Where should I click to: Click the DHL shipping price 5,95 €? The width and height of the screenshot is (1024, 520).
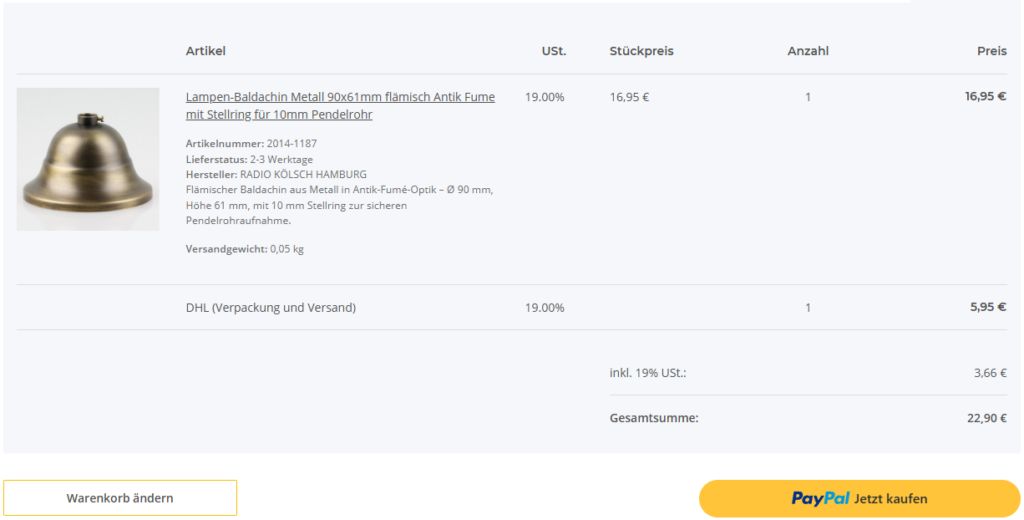(x=987, y=307)
